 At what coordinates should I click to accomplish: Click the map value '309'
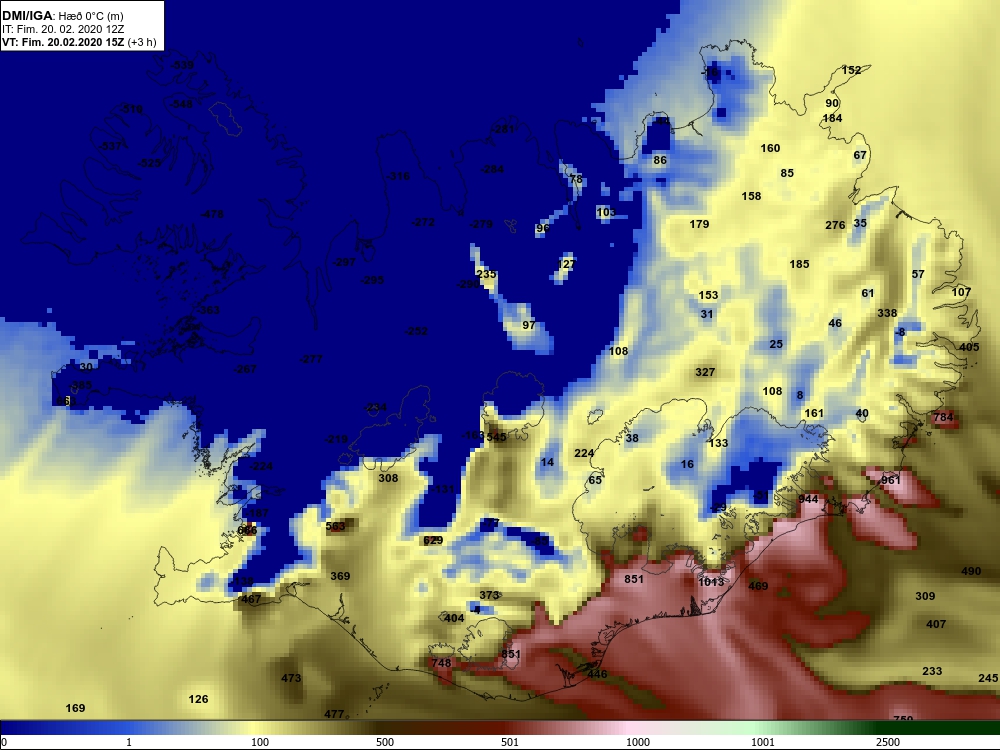coord(925,596)
